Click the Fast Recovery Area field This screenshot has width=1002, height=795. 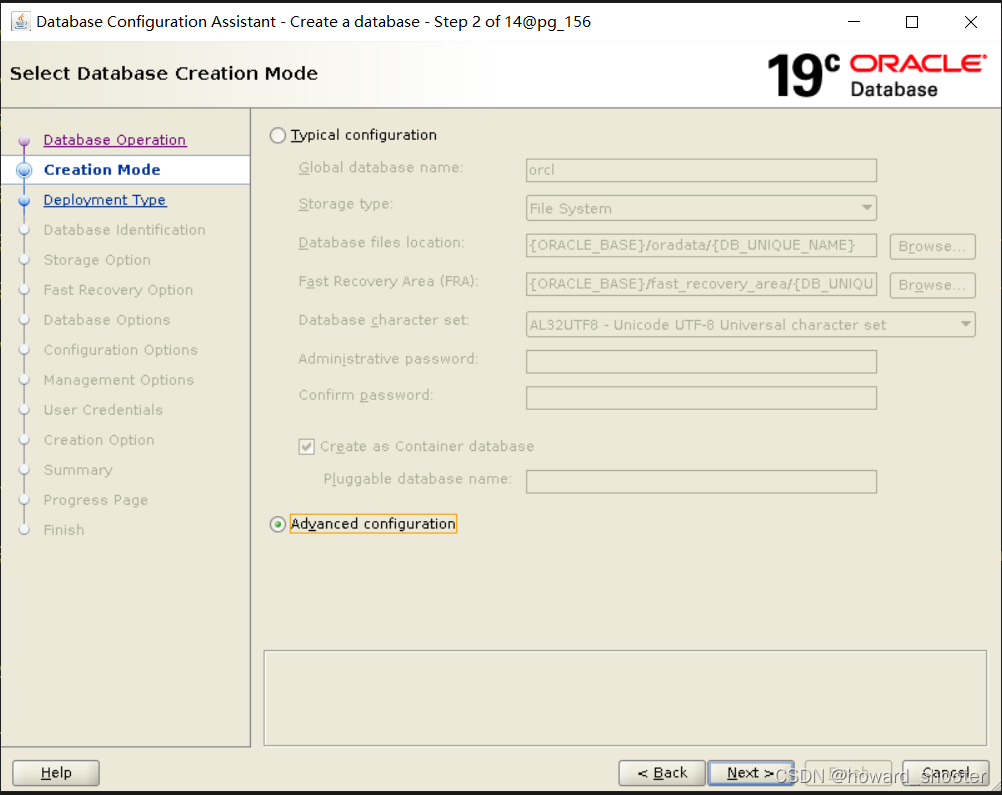pyautogui.click(x=701, y=284)
